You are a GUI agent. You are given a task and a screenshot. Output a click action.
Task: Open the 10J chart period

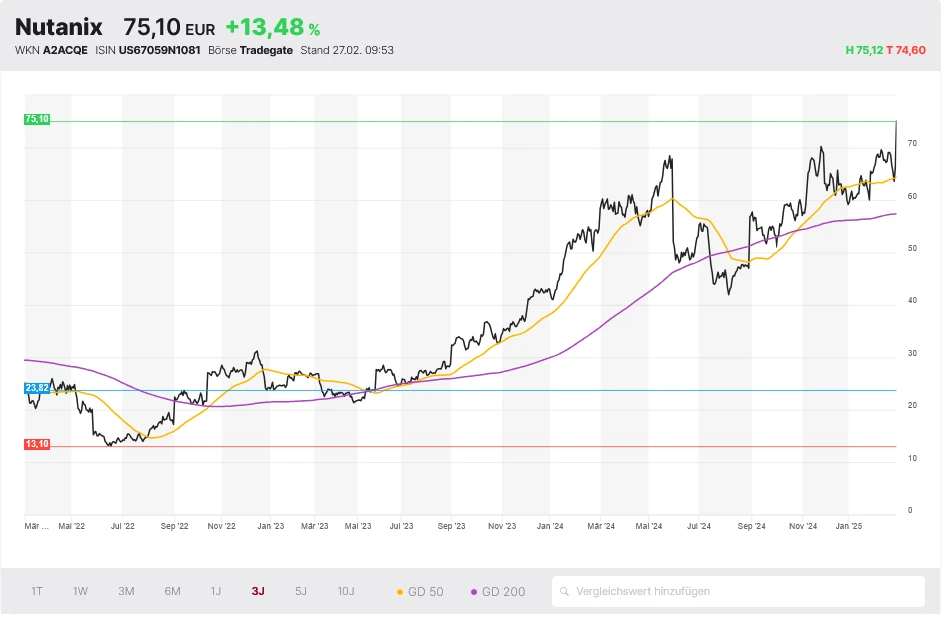(x=346, y=591)
